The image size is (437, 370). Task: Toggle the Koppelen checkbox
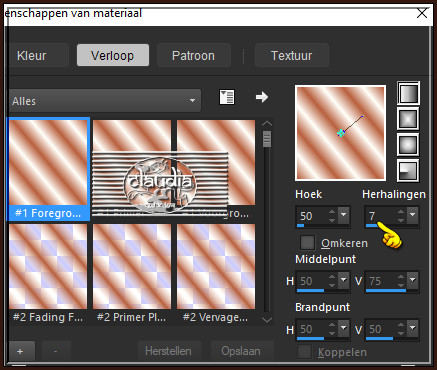(305, 352)
